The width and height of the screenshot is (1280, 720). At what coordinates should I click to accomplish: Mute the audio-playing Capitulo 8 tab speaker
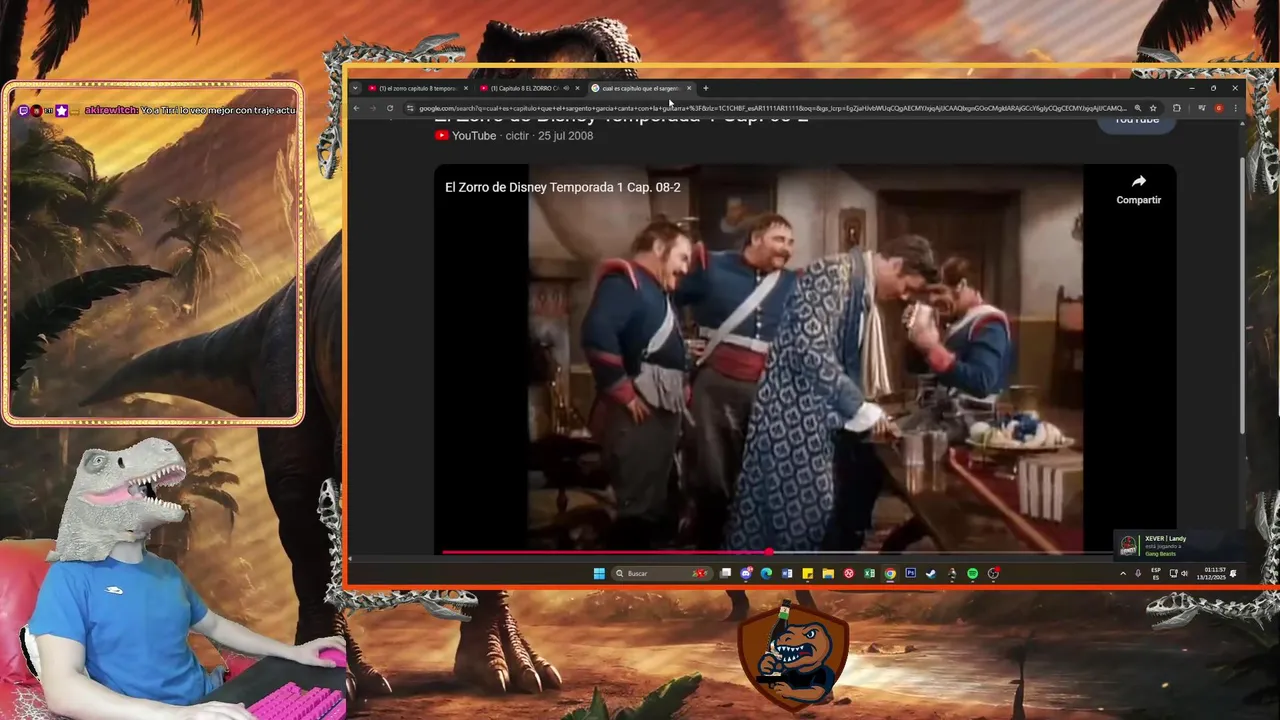coord(566,88)
